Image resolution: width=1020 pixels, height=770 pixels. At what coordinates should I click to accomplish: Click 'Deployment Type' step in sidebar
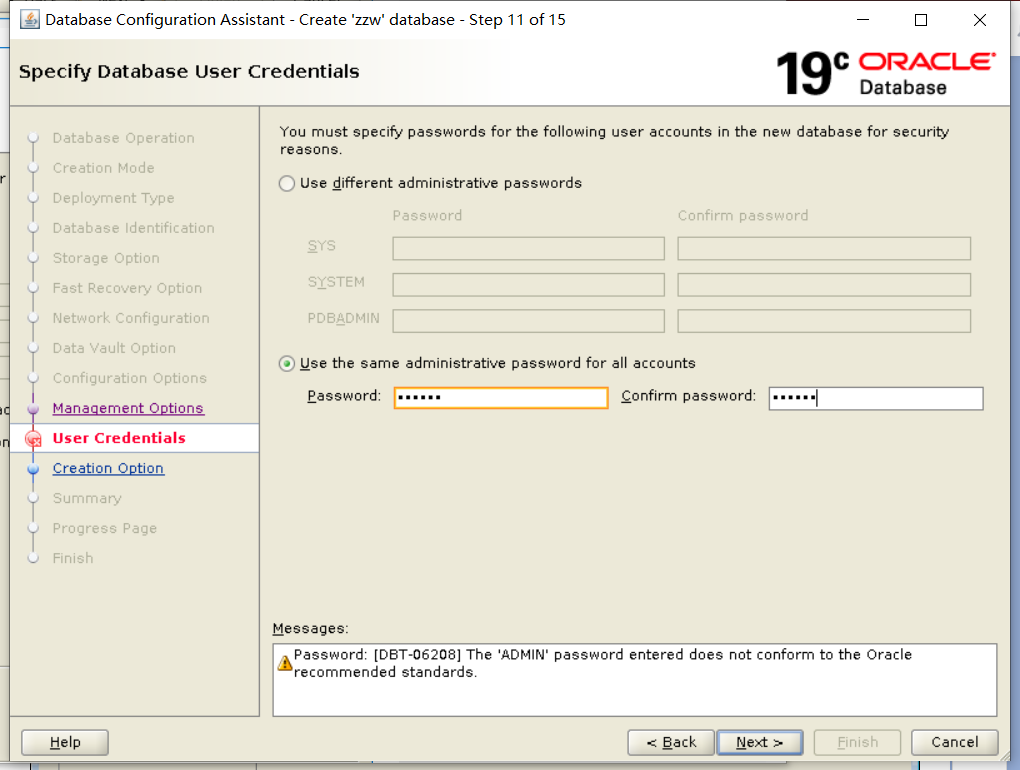113,198
